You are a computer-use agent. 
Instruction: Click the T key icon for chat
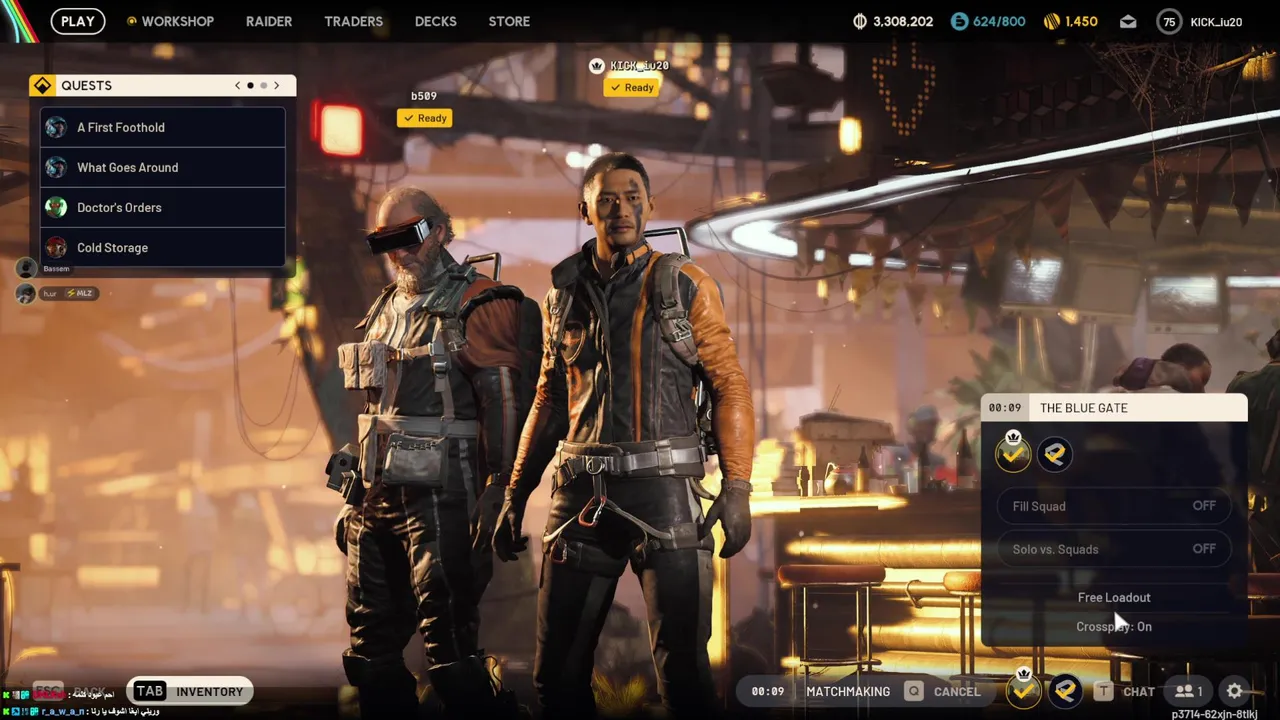pos(1103,691)
